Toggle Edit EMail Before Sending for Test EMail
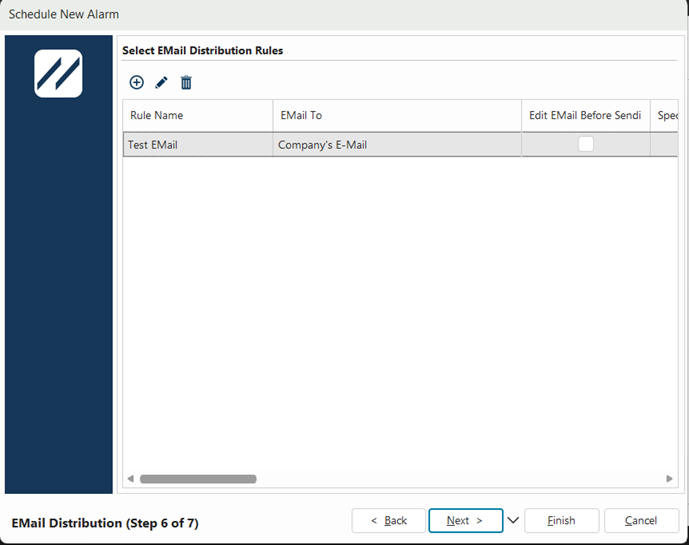 point(586,144)
